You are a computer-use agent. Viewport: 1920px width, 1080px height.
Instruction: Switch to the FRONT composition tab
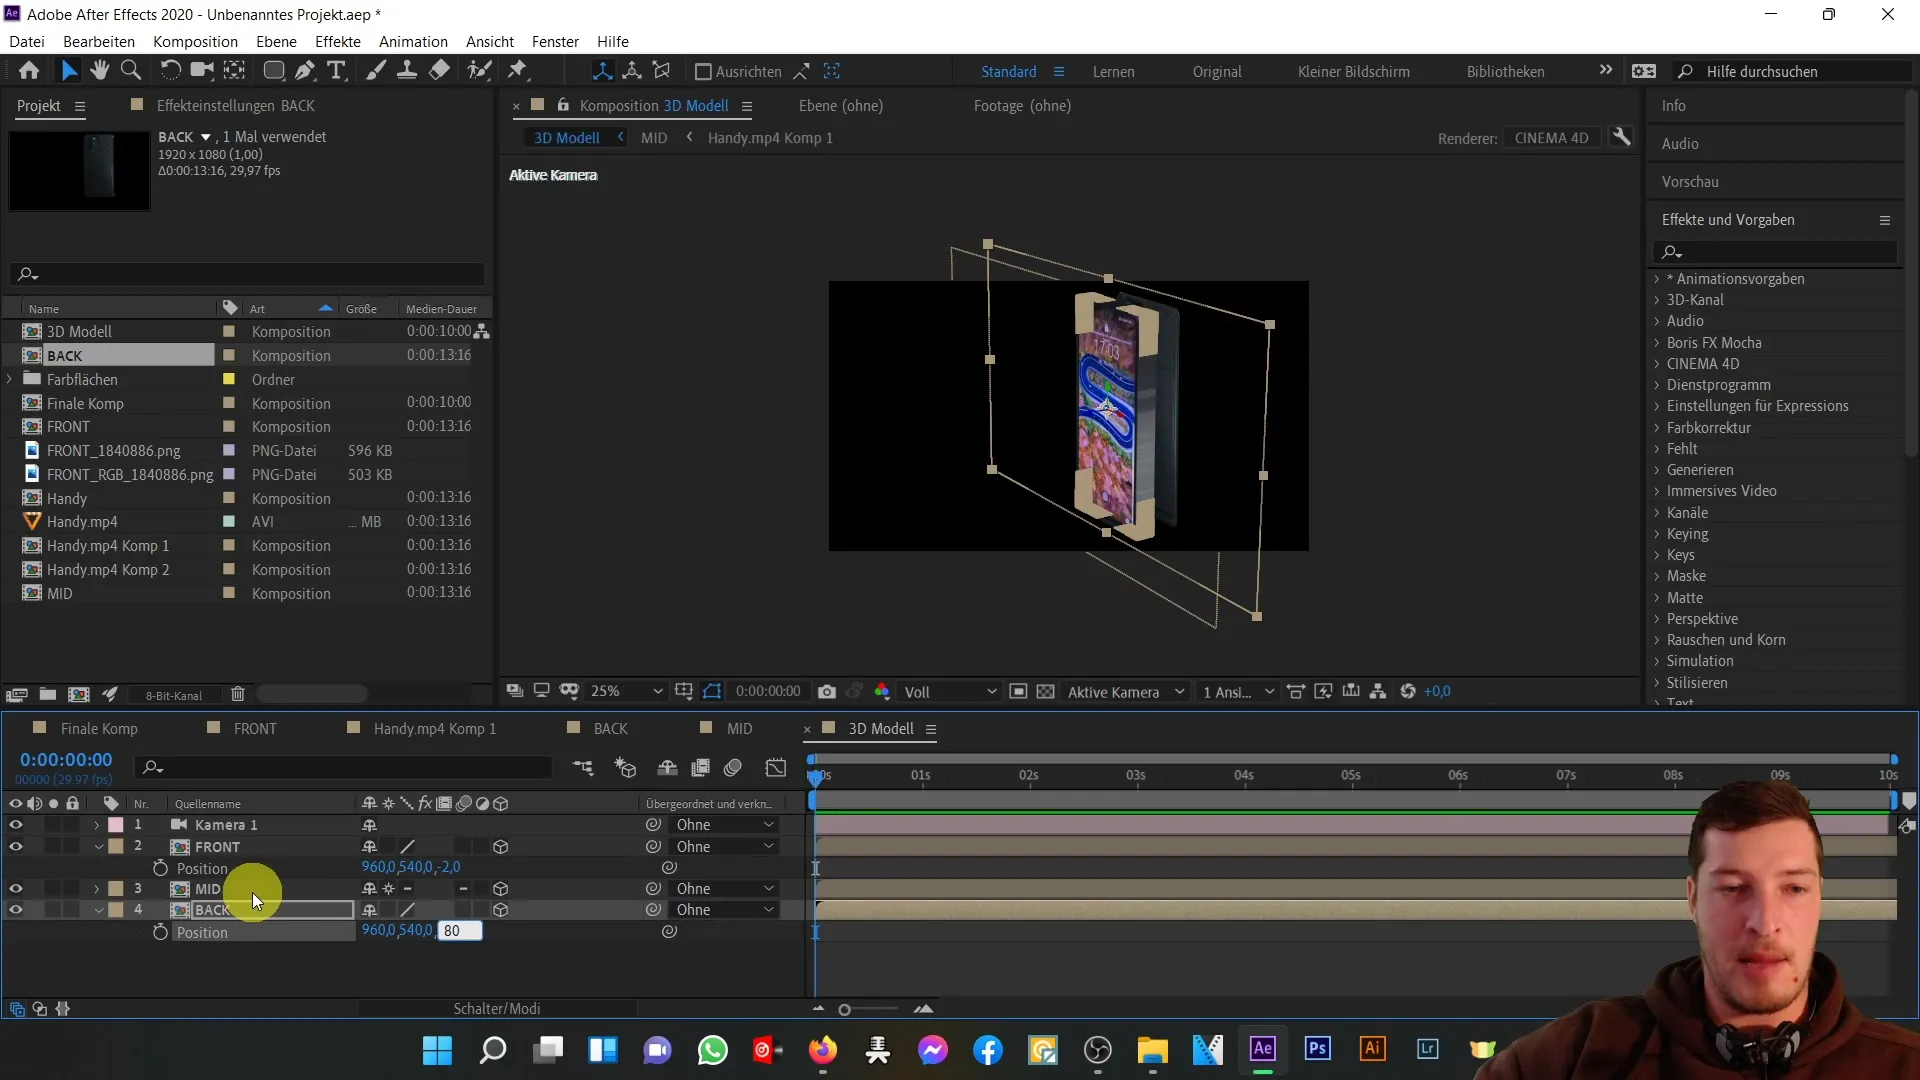[x=255, y=728]
